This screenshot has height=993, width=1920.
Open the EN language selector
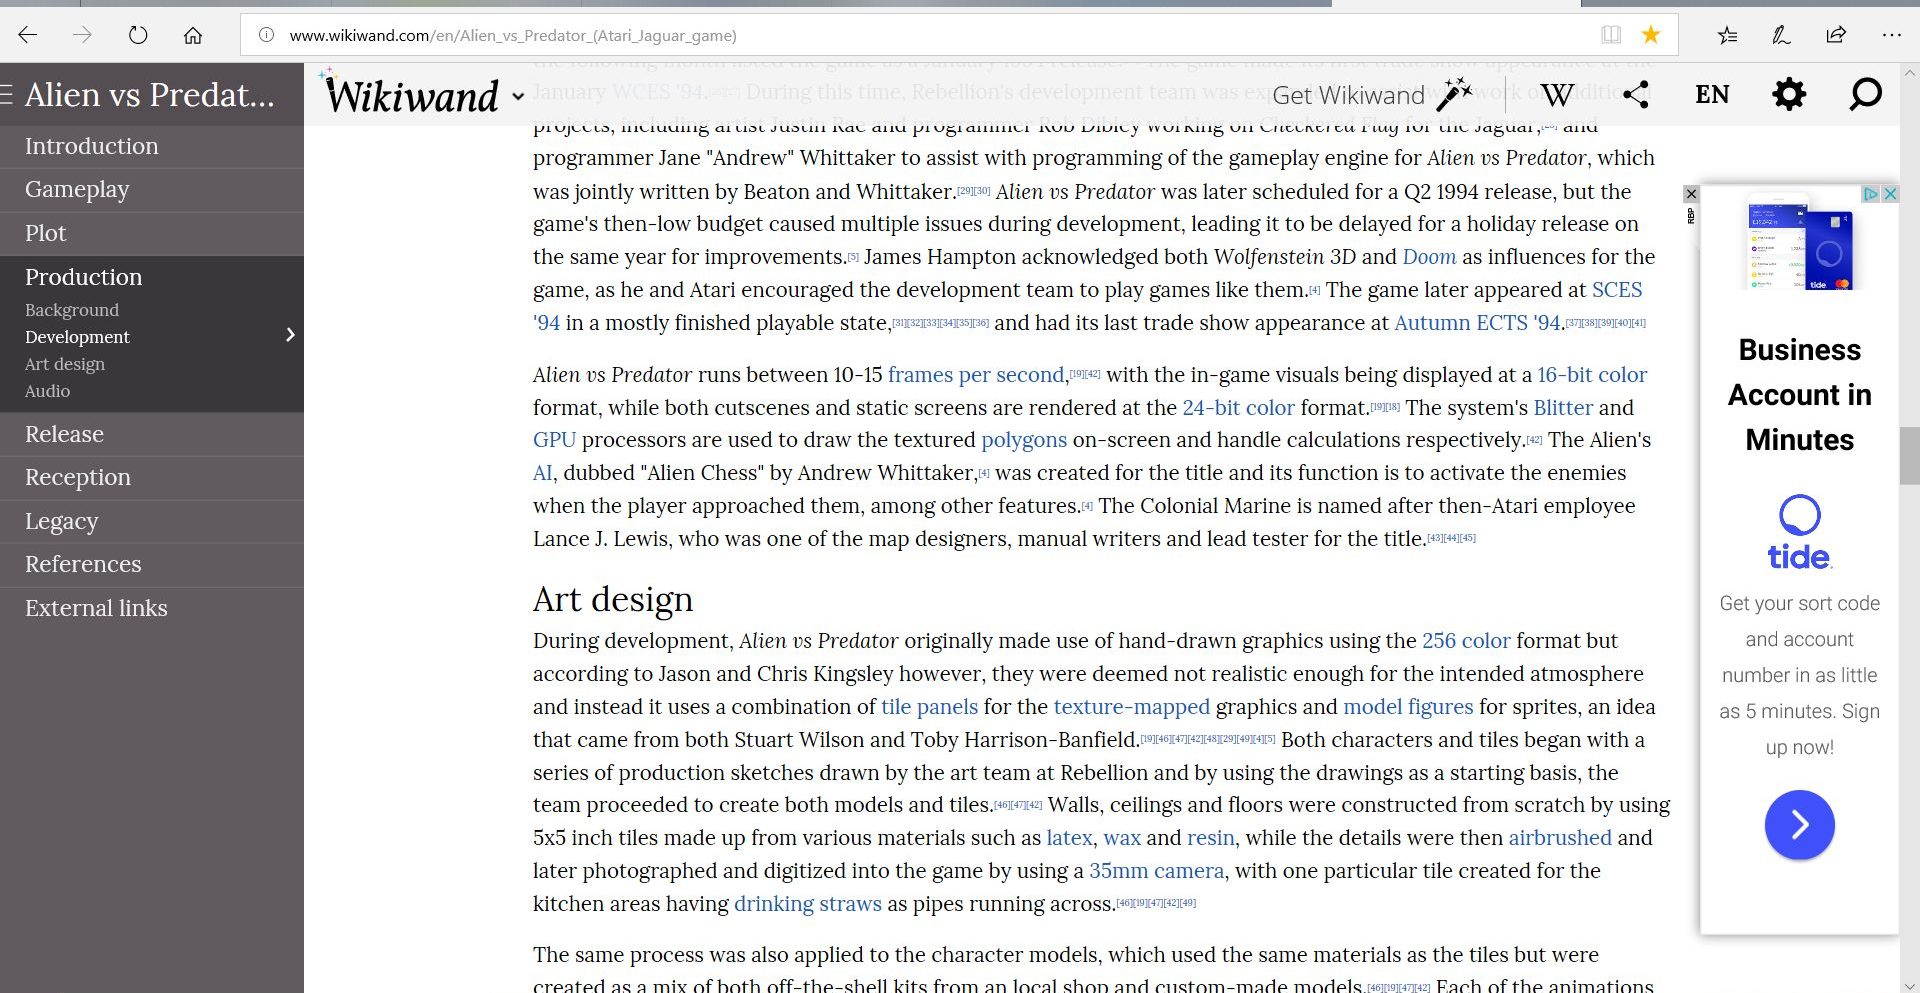click(1712, 95)
